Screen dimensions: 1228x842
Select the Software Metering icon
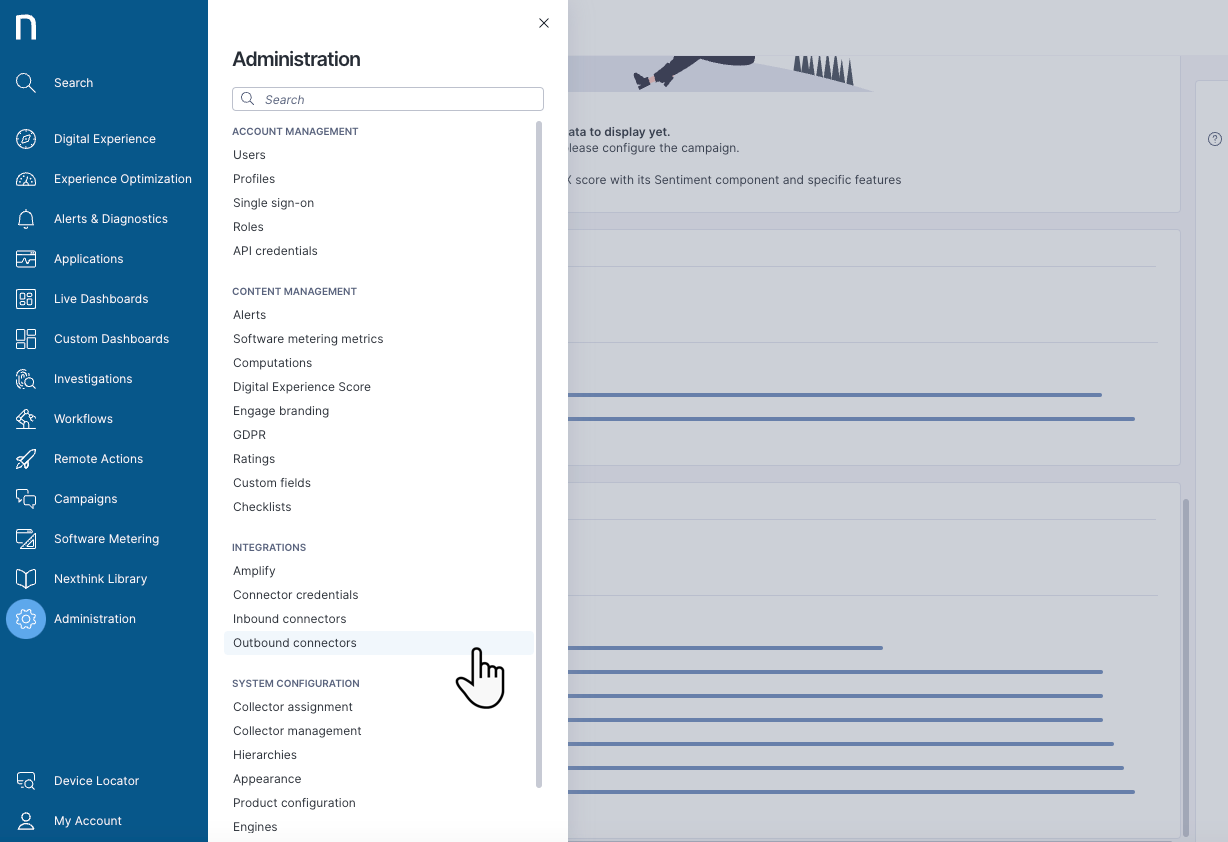[26, 539]
